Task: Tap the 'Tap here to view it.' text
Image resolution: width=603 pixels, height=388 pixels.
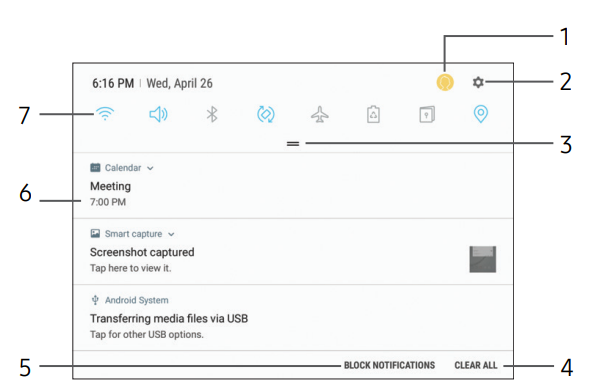Action: [x=130, y=268]
